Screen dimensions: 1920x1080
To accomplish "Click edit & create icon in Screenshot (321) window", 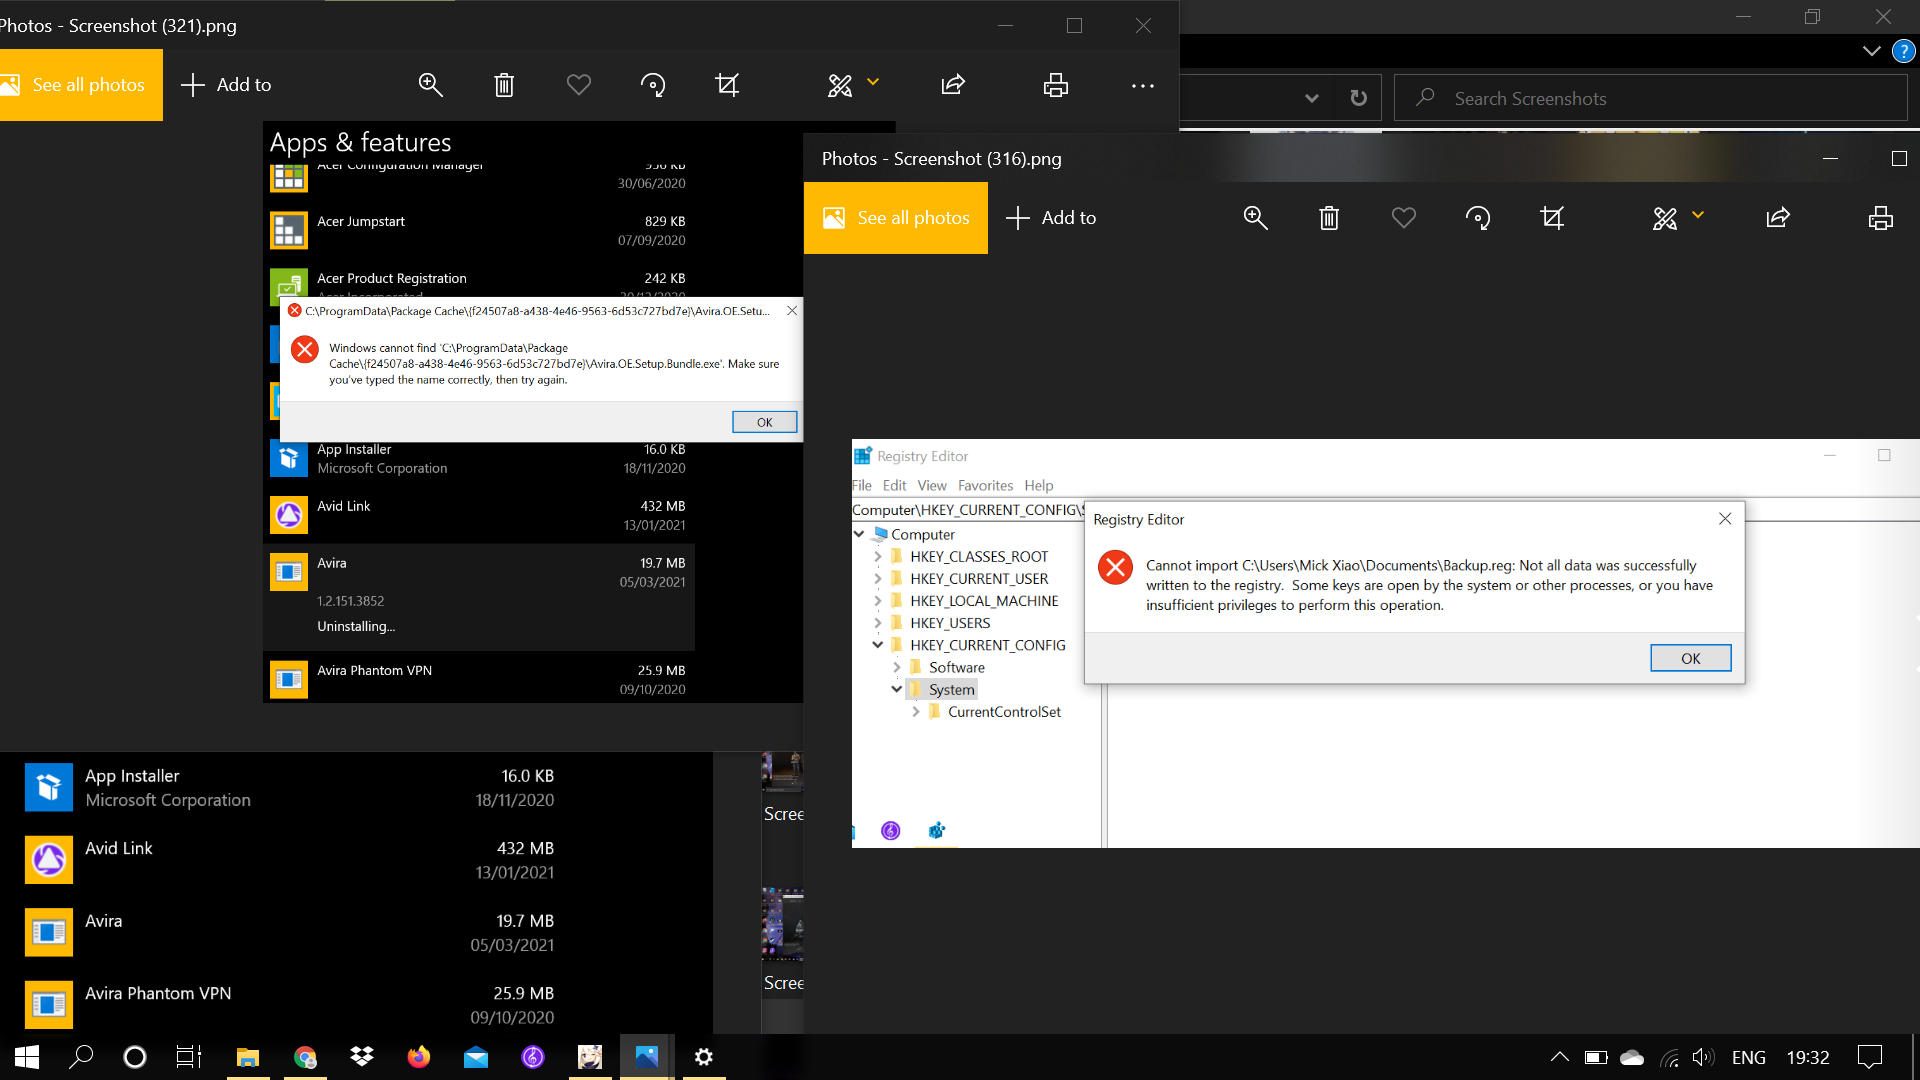I will pyautogui.click(x=840, y=85).
